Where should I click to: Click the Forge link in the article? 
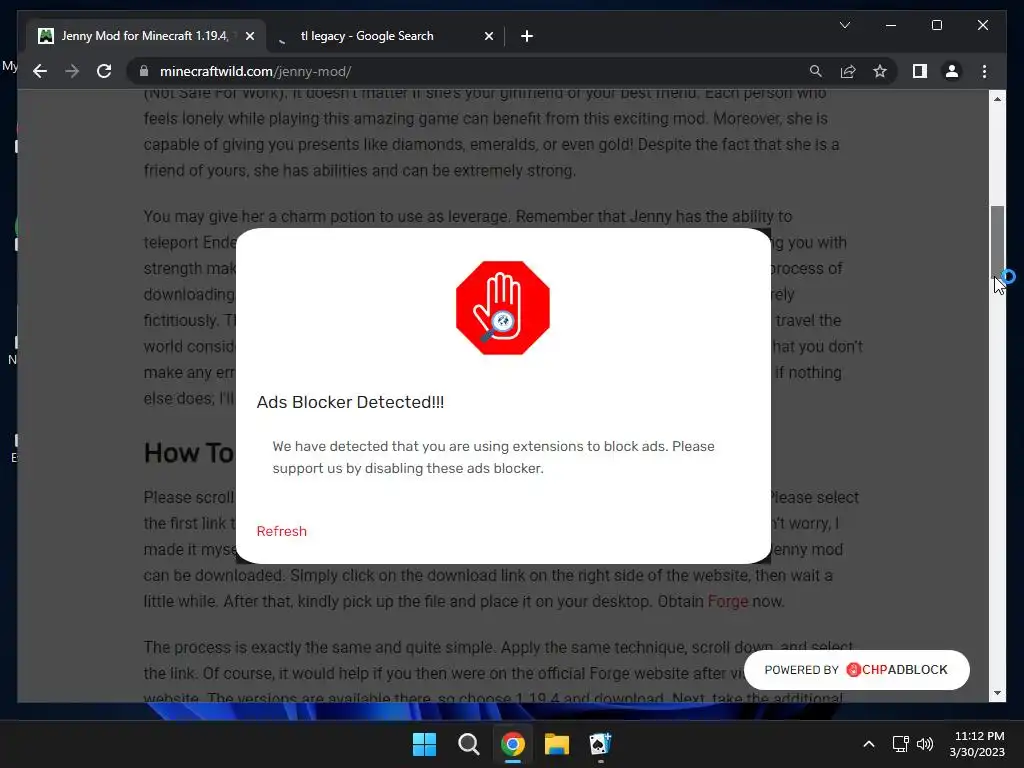pos(728,601)
